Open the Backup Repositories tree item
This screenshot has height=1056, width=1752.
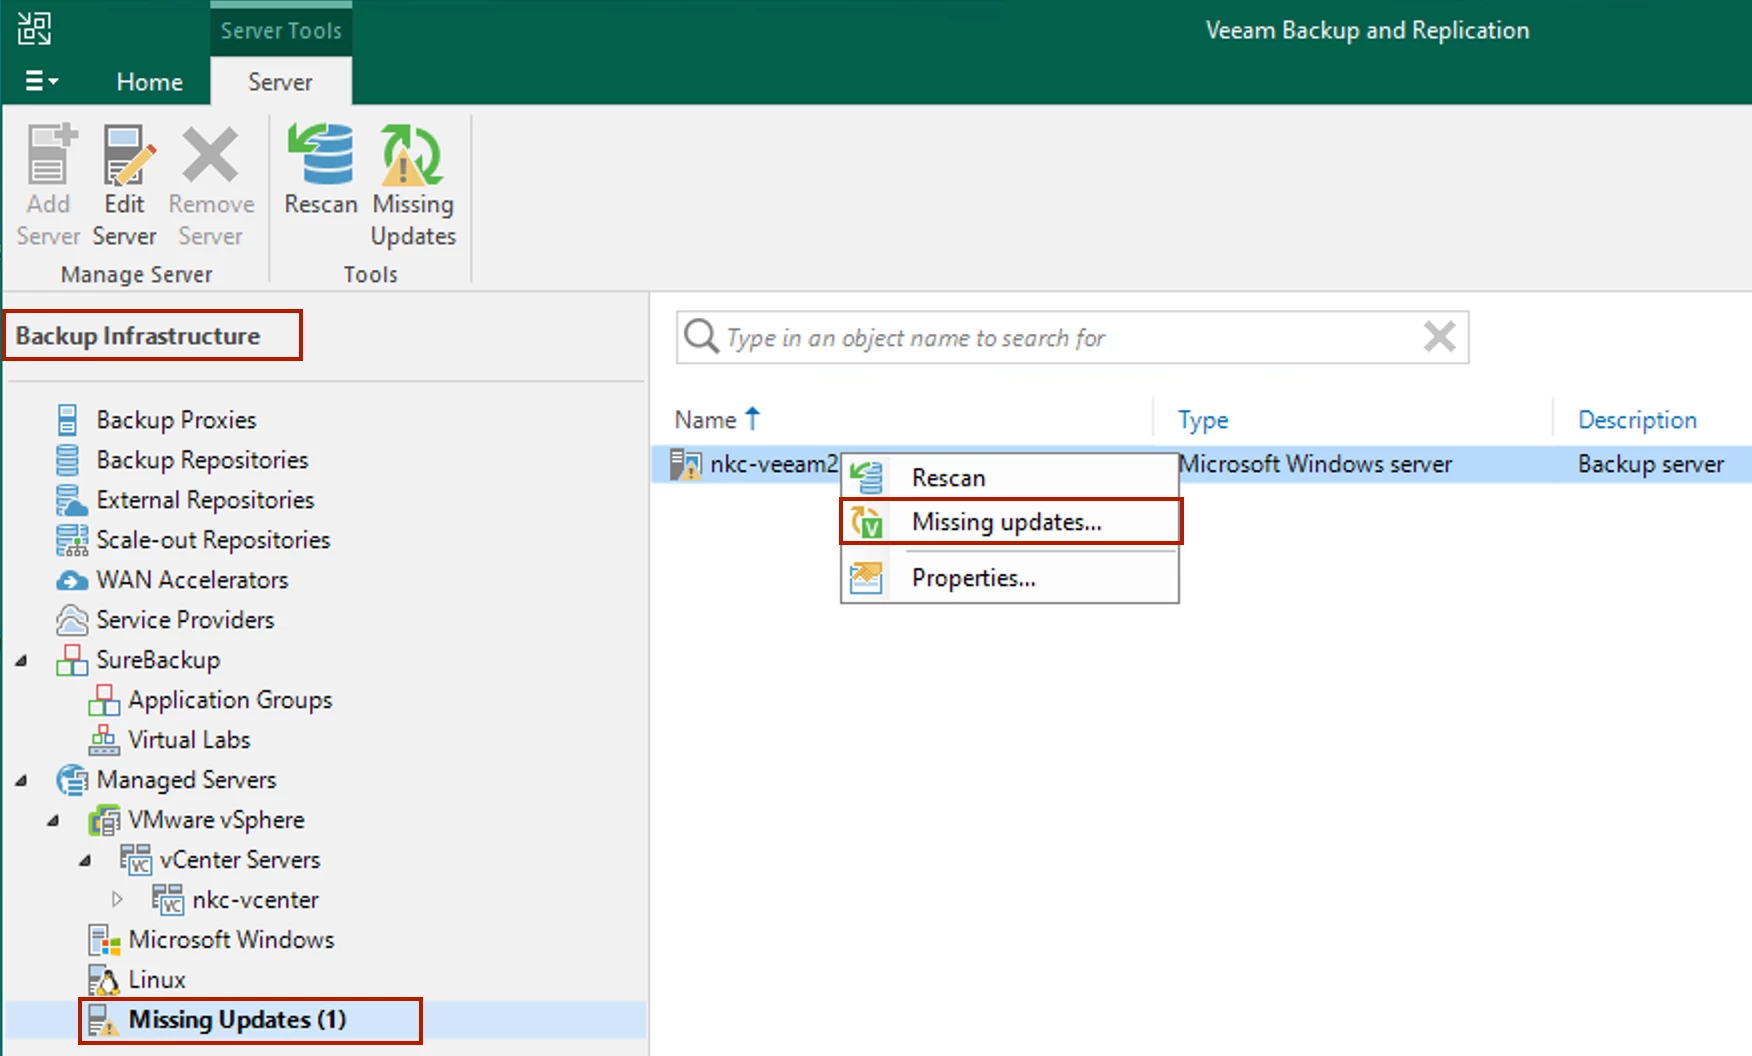tap(202, 460)
